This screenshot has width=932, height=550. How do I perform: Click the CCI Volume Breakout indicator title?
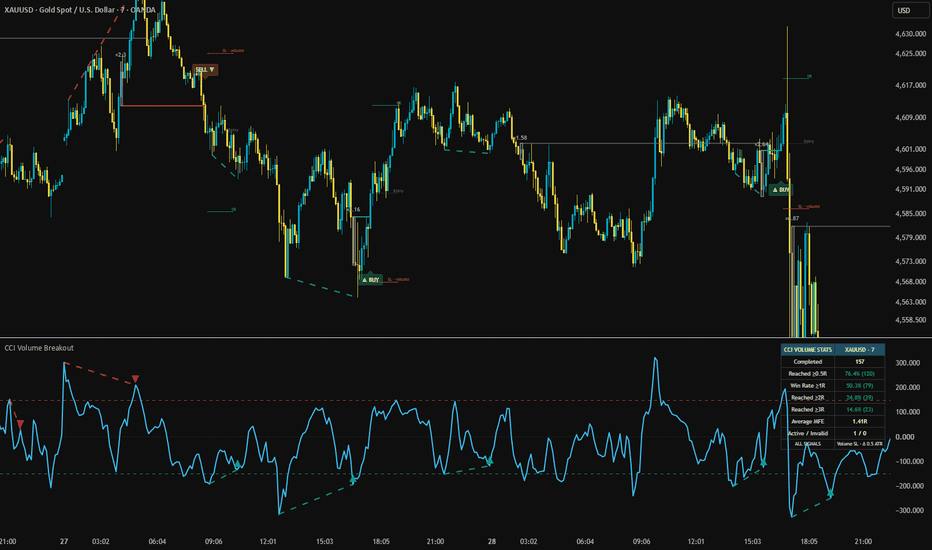tap(39, 348)
